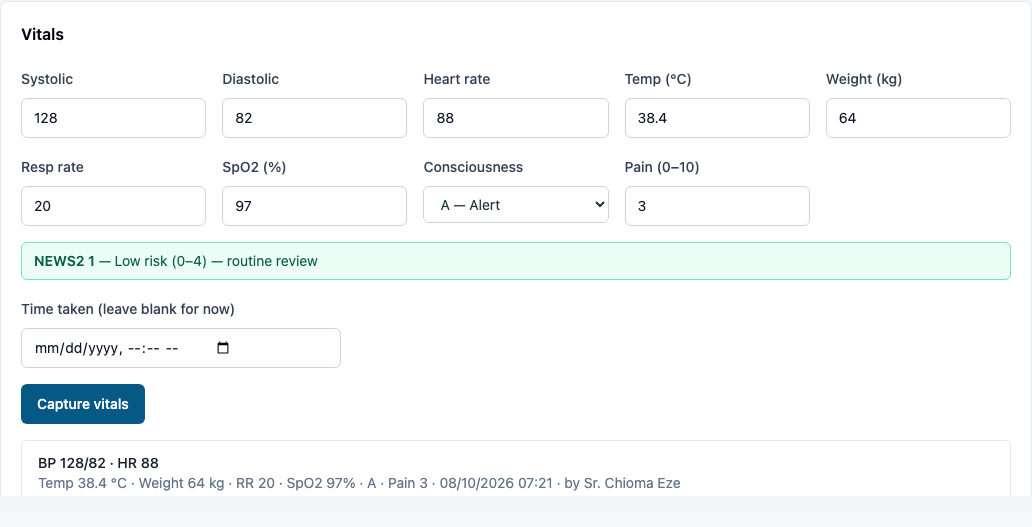
Task: Click the Vitals section heading
Action: pyautogui.click(x=42, y=35)
